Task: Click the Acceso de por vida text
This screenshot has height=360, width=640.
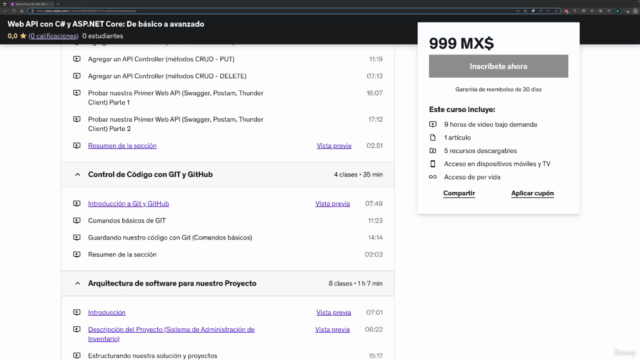Action: pyautogui.click(x=472, y=177)
